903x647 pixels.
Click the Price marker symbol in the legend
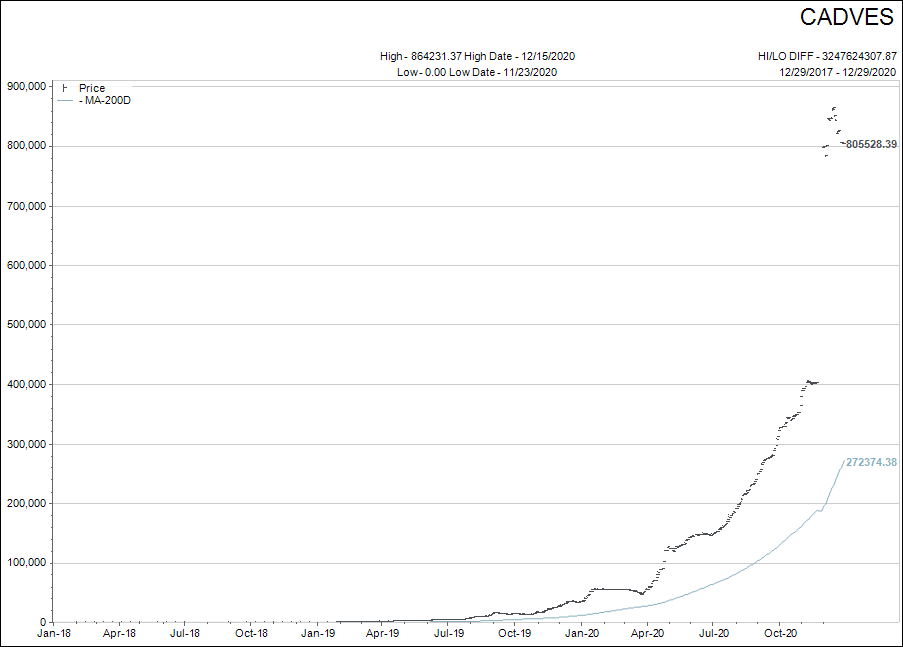click(65, 88)
